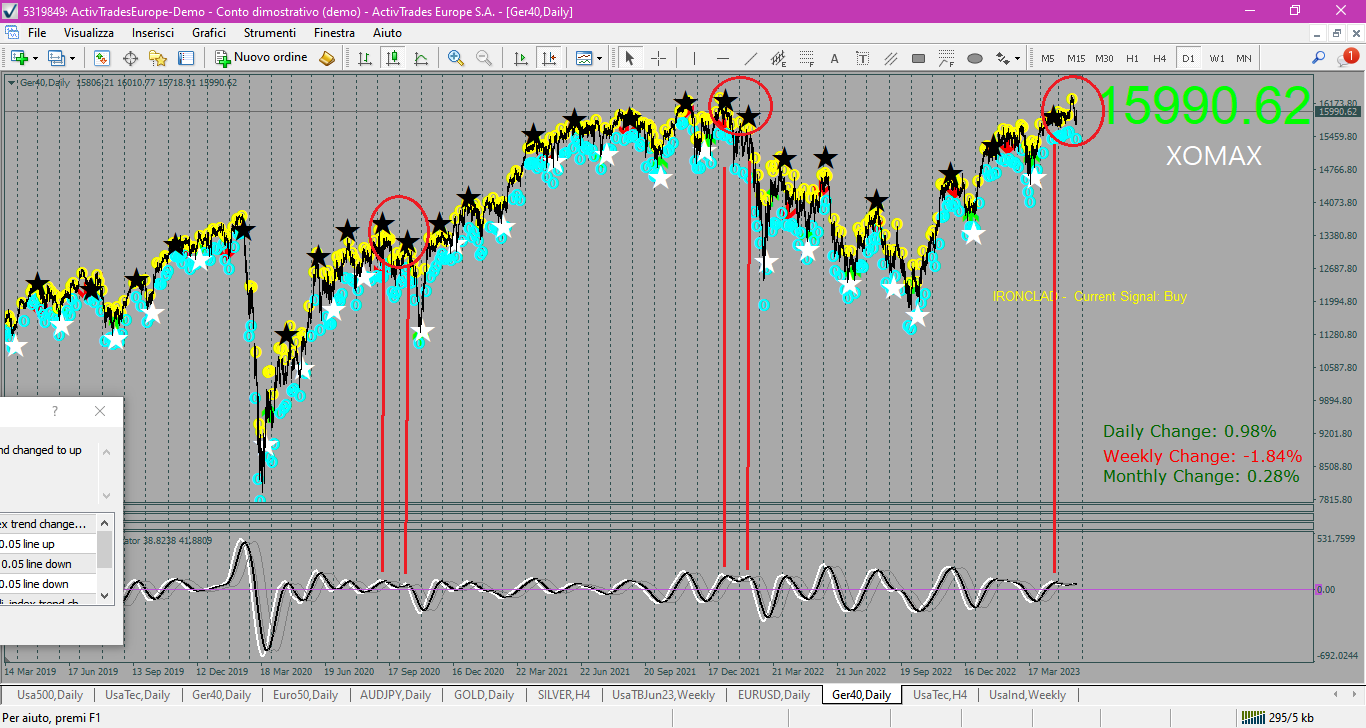Switch to UsaTBJun23,Weekly tab
The height and width of the screenshot is (728, 1366).
point(663,695)
